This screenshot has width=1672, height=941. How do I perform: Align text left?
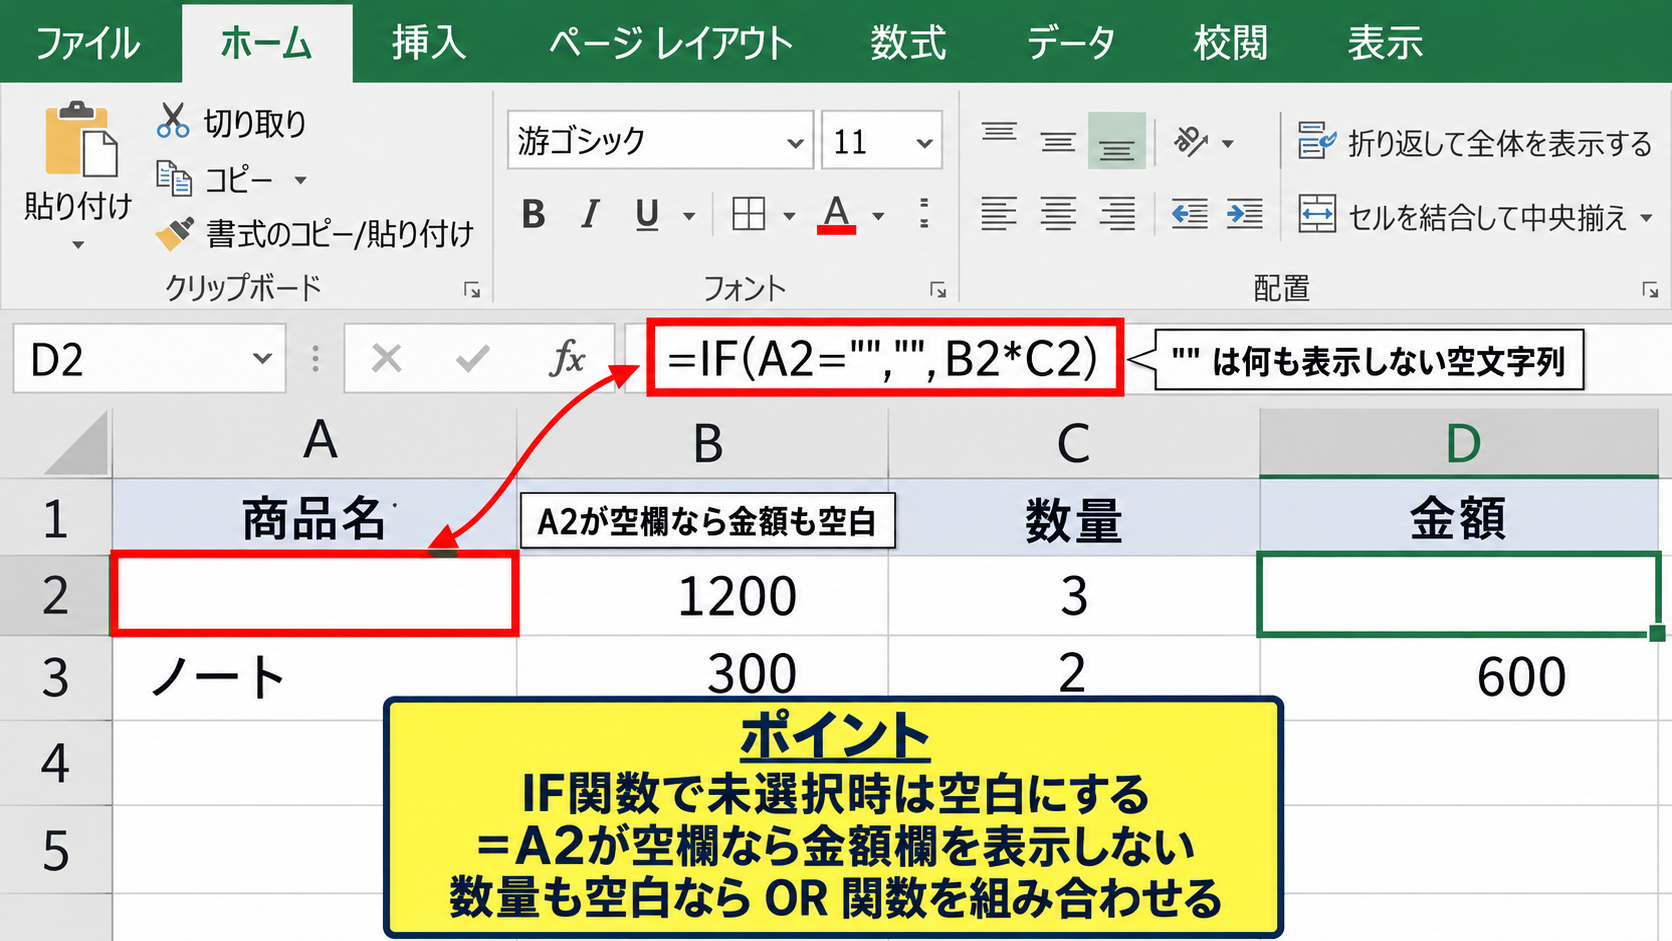999,214
